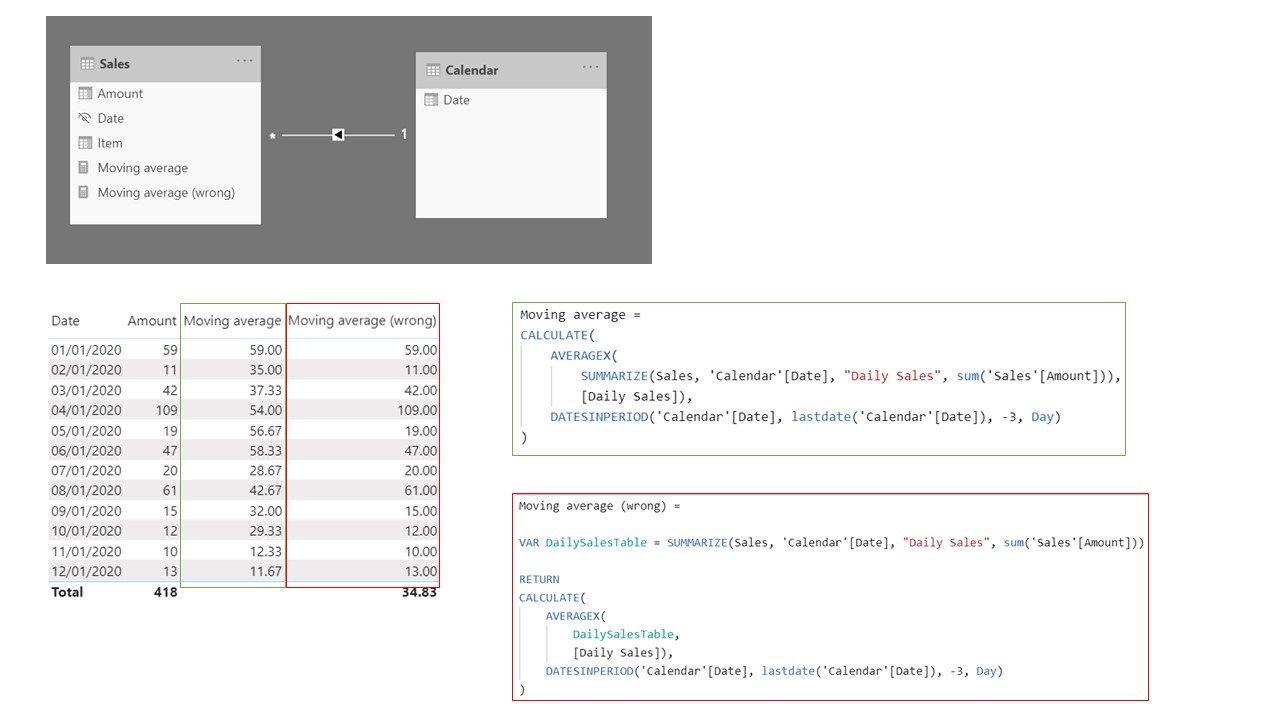The height and width of the screenshot is (720, 1280).
Task: Click the 11.67 moving average value
Action: click(265, 571)
